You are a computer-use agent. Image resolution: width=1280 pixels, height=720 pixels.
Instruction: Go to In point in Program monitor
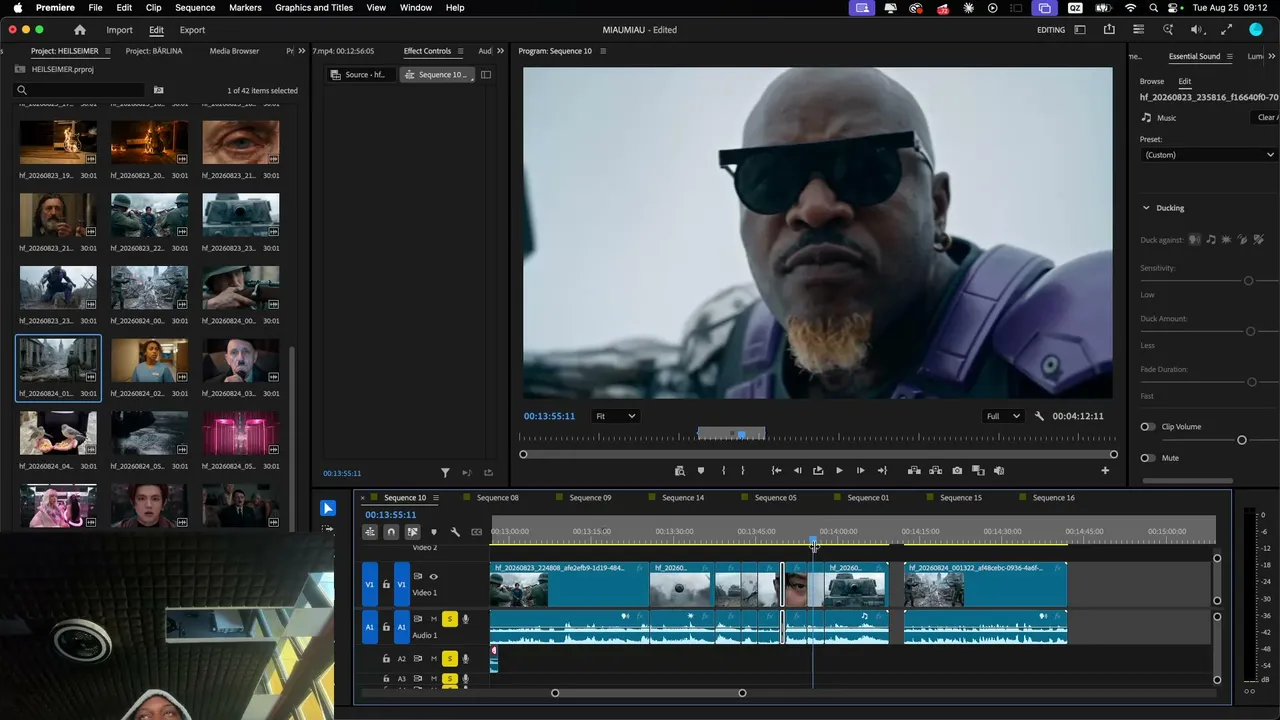[776, 470]
